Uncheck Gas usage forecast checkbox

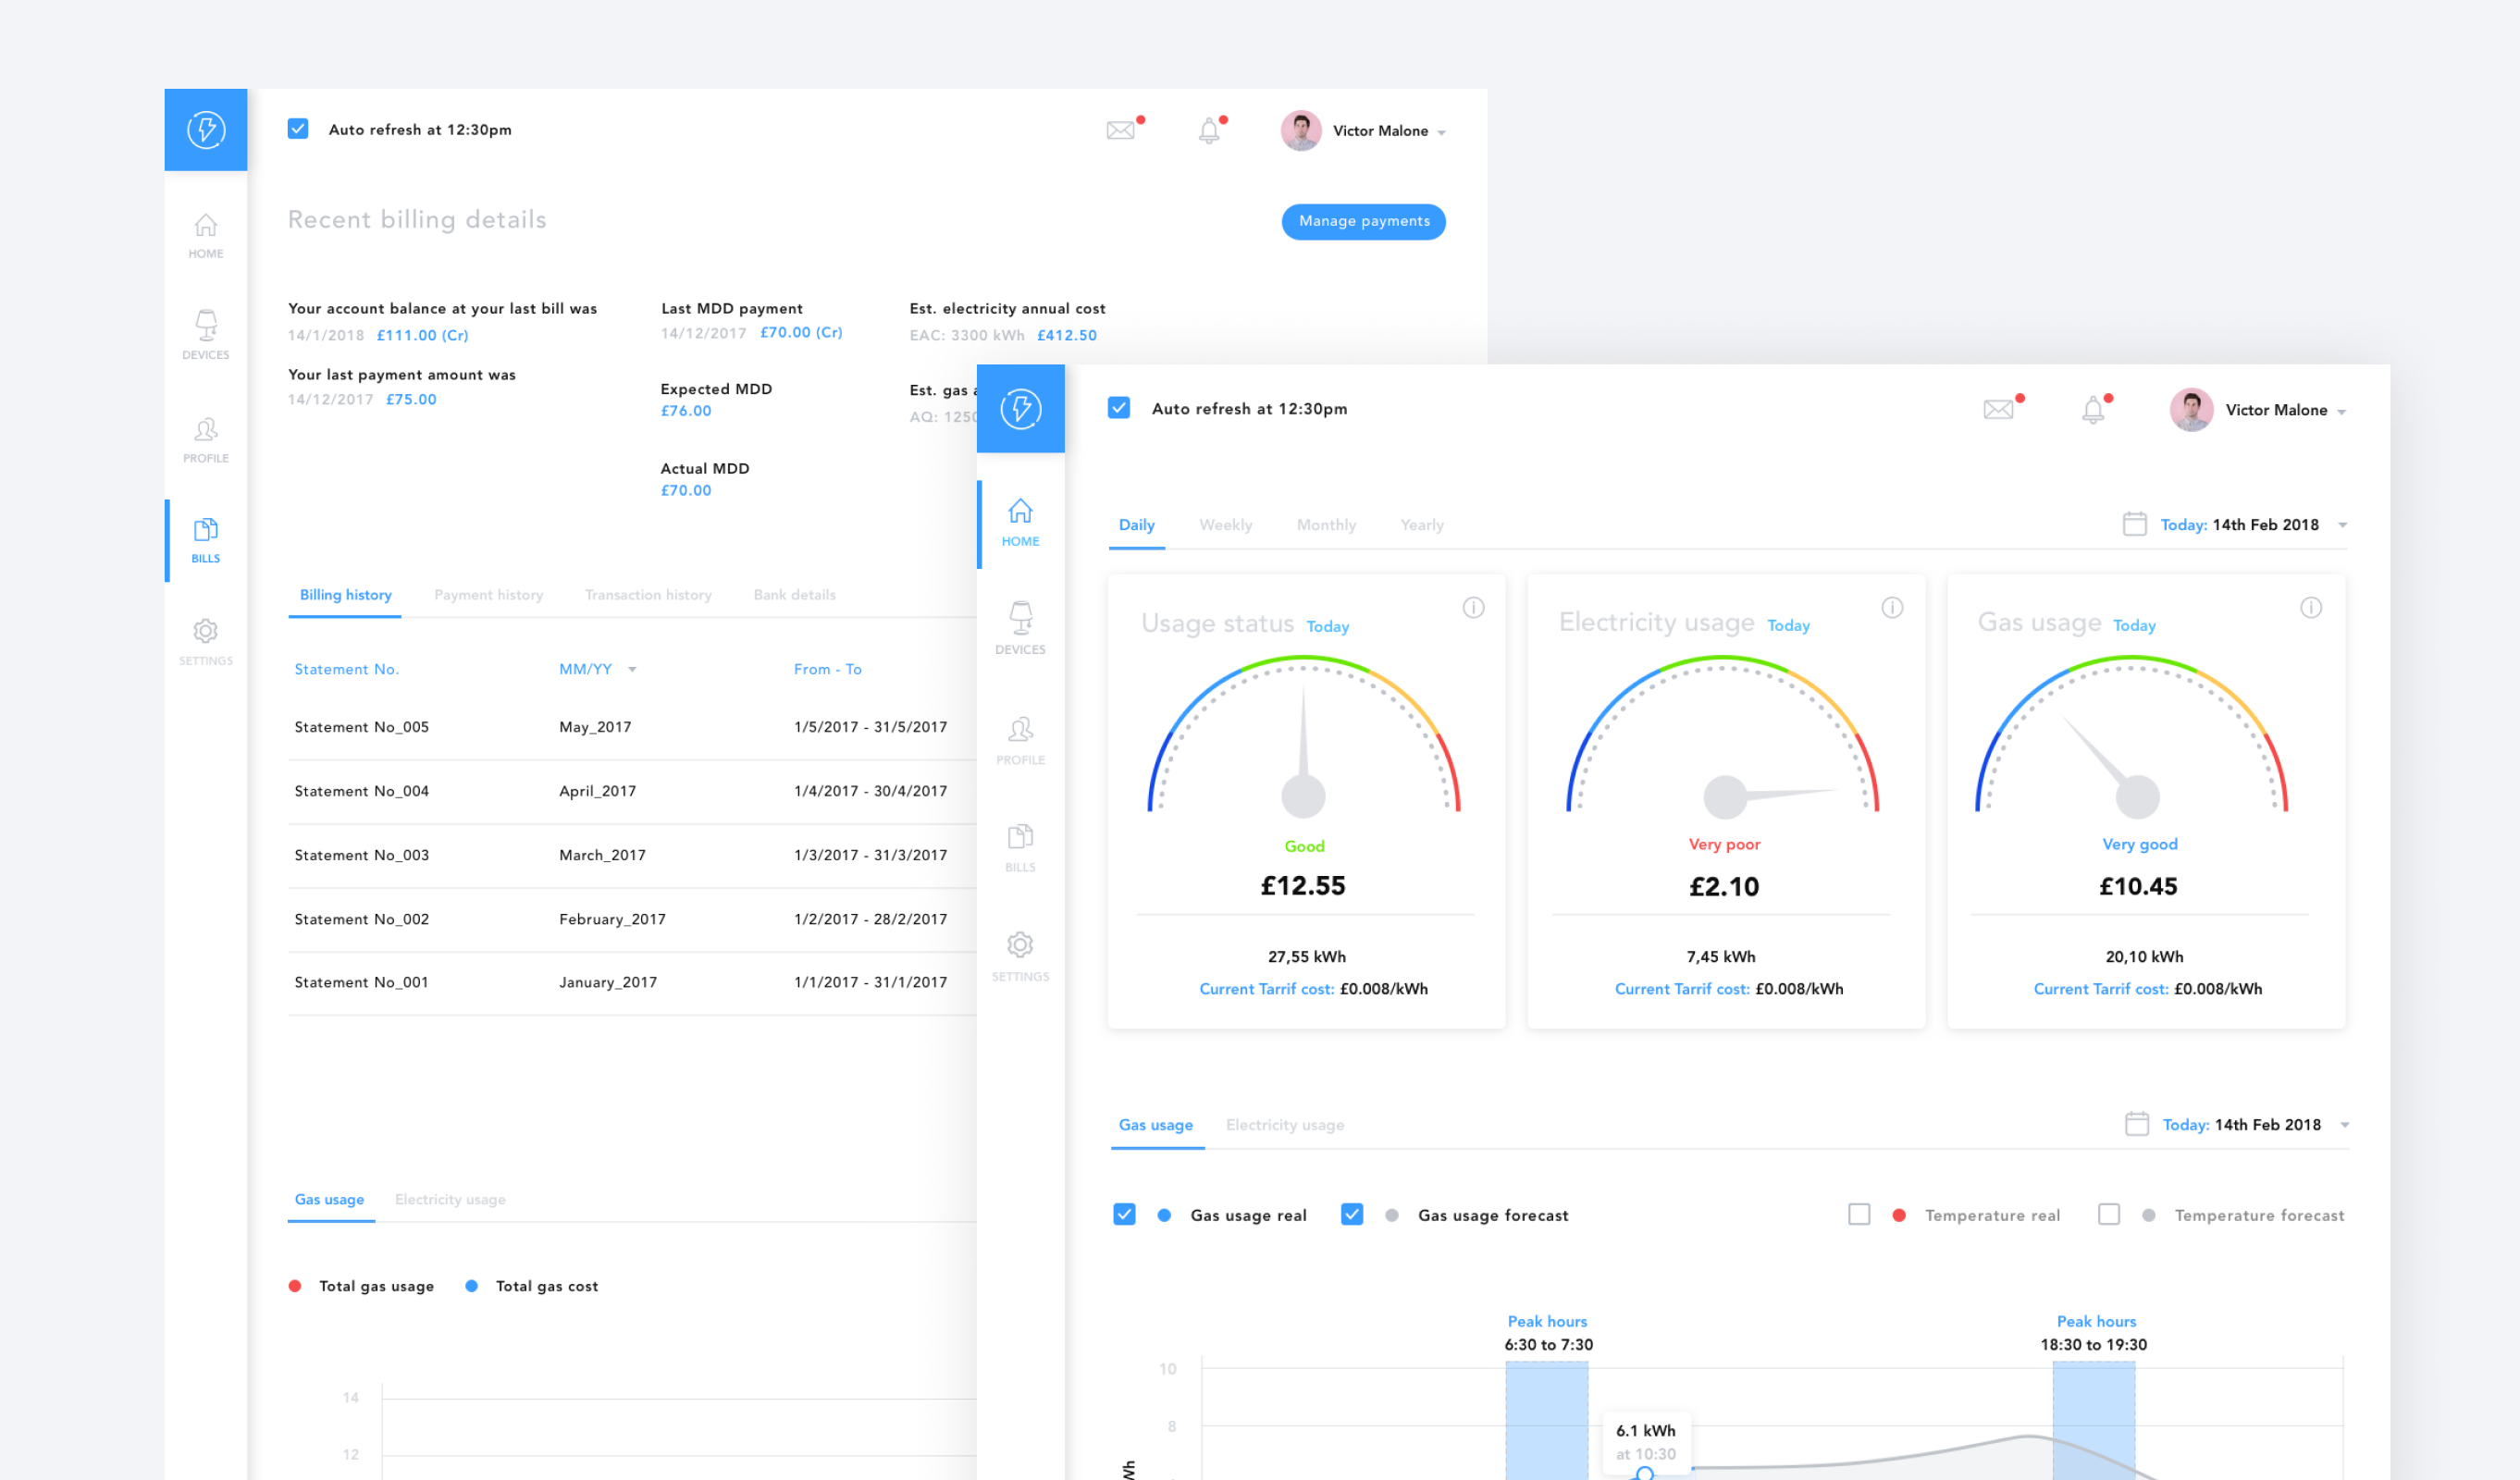pyautogui.click(x=1352, y=1214)
